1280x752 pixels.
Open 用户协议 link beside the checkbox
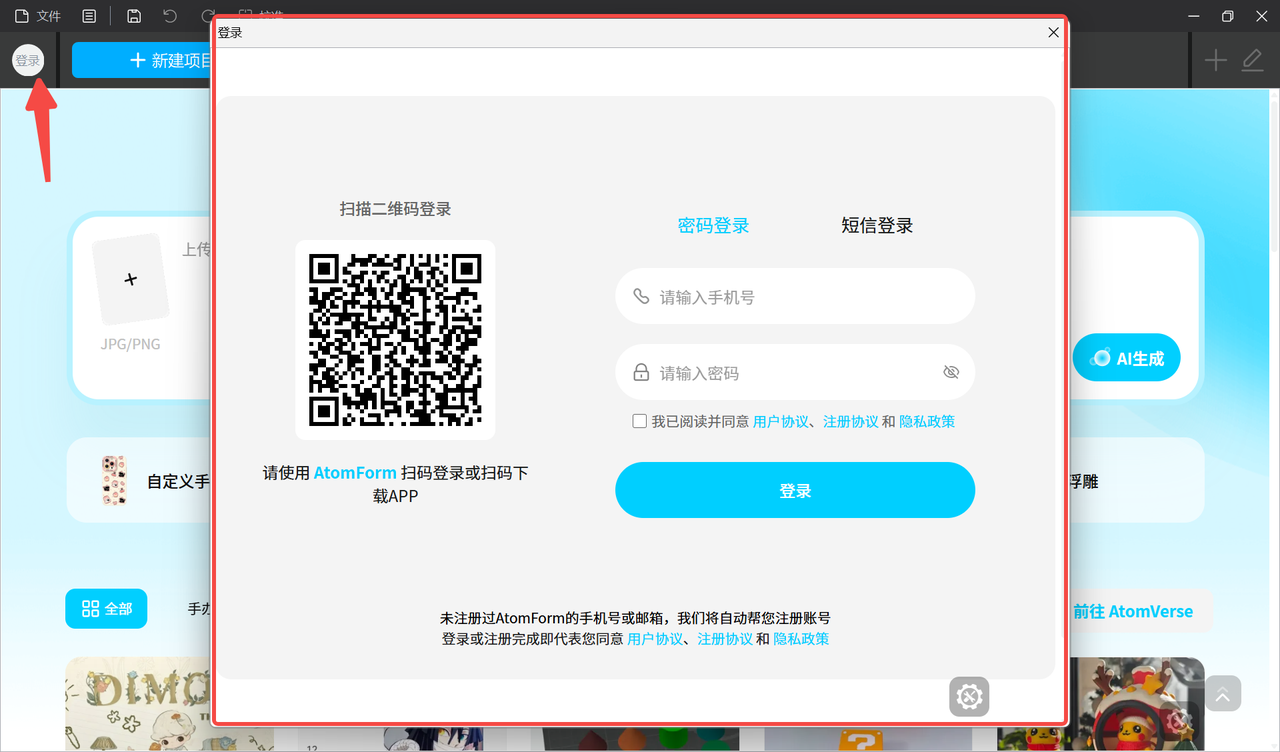780,422
